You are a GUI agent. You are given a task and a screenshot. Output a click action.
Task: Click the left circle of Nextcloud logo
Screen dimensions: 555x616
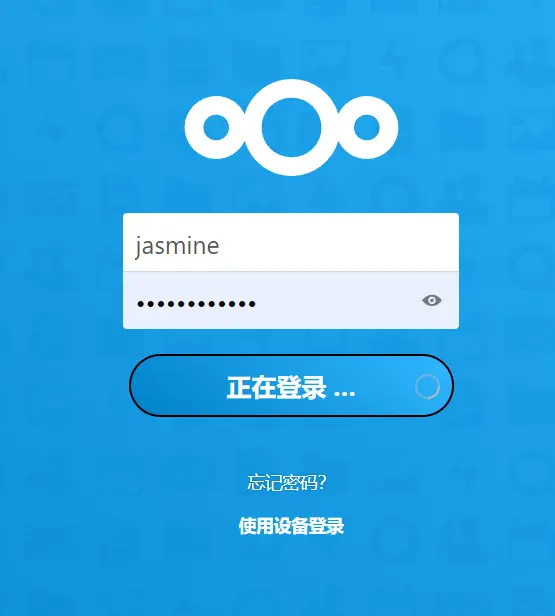216,127
